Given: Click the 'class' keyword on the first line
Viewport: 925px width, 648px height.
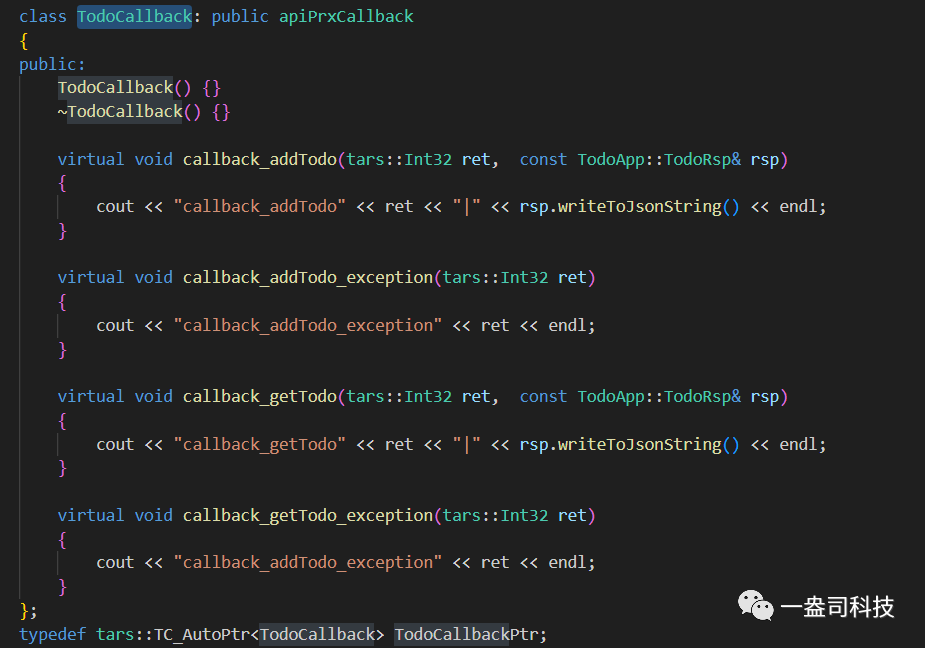Looking at the screenshot, I should coord(42,17).
